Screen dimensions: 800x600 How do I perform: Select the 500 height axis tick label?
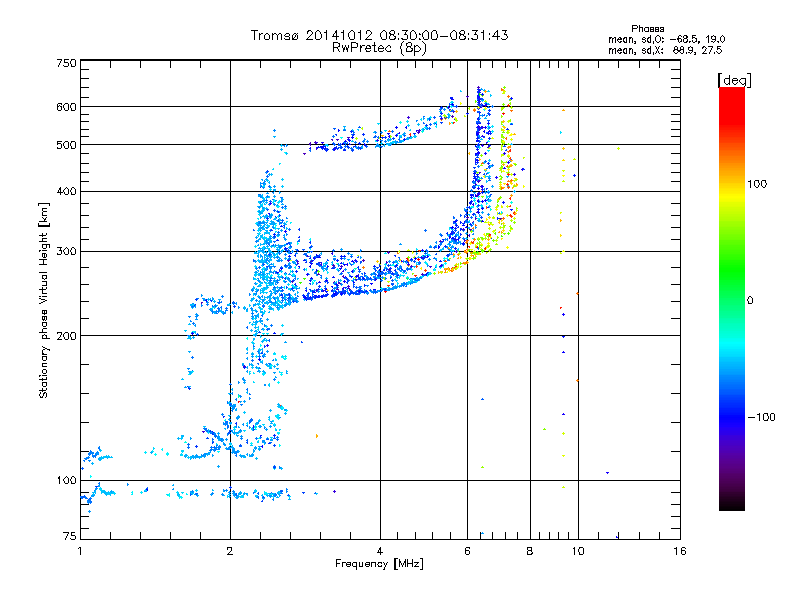click(x=66, y=145)
